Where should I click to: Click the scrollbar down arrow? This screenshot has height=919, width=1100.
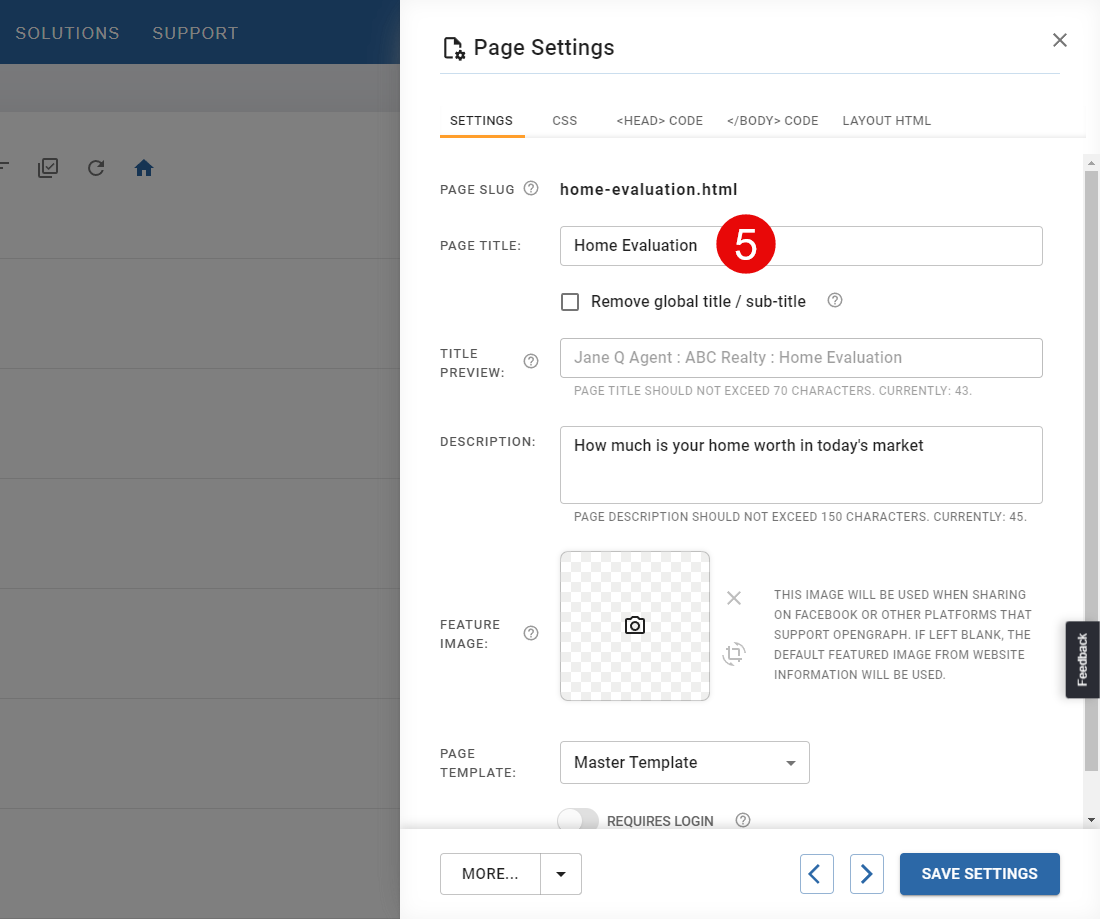pos(1091,819)
